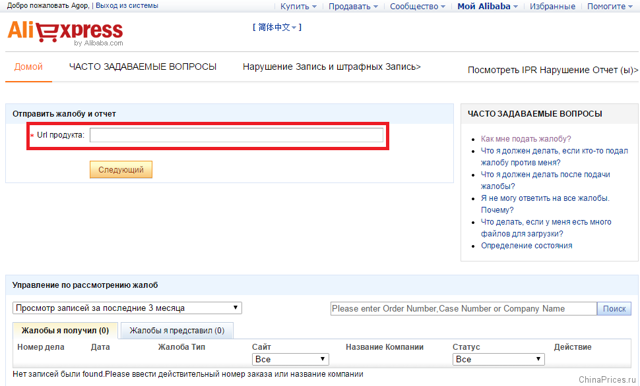Open Нарушение Запись и штрафных Запись tab
The image size is (640, 386).
[331, 67]
